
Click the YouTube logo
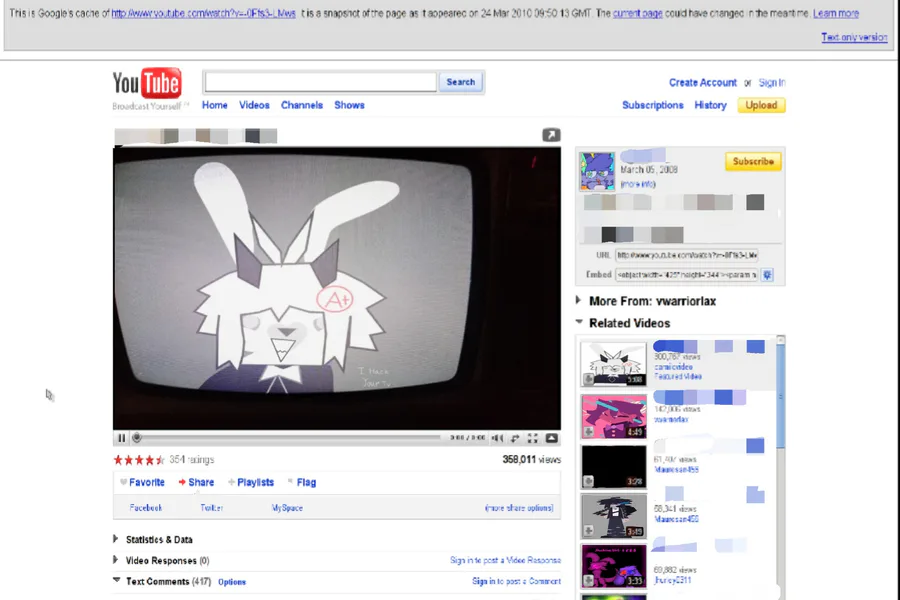coord(147,84)
